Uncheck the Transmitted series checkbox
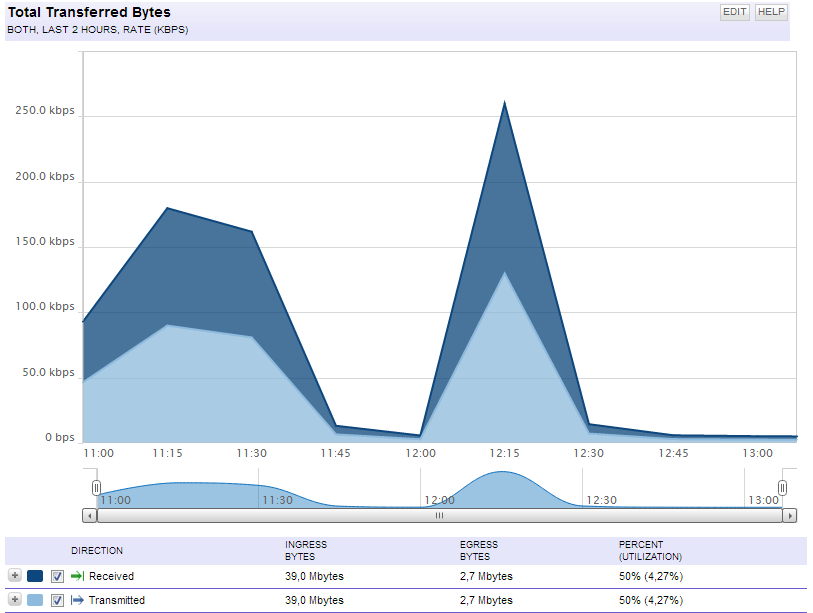 click(58, 600)
